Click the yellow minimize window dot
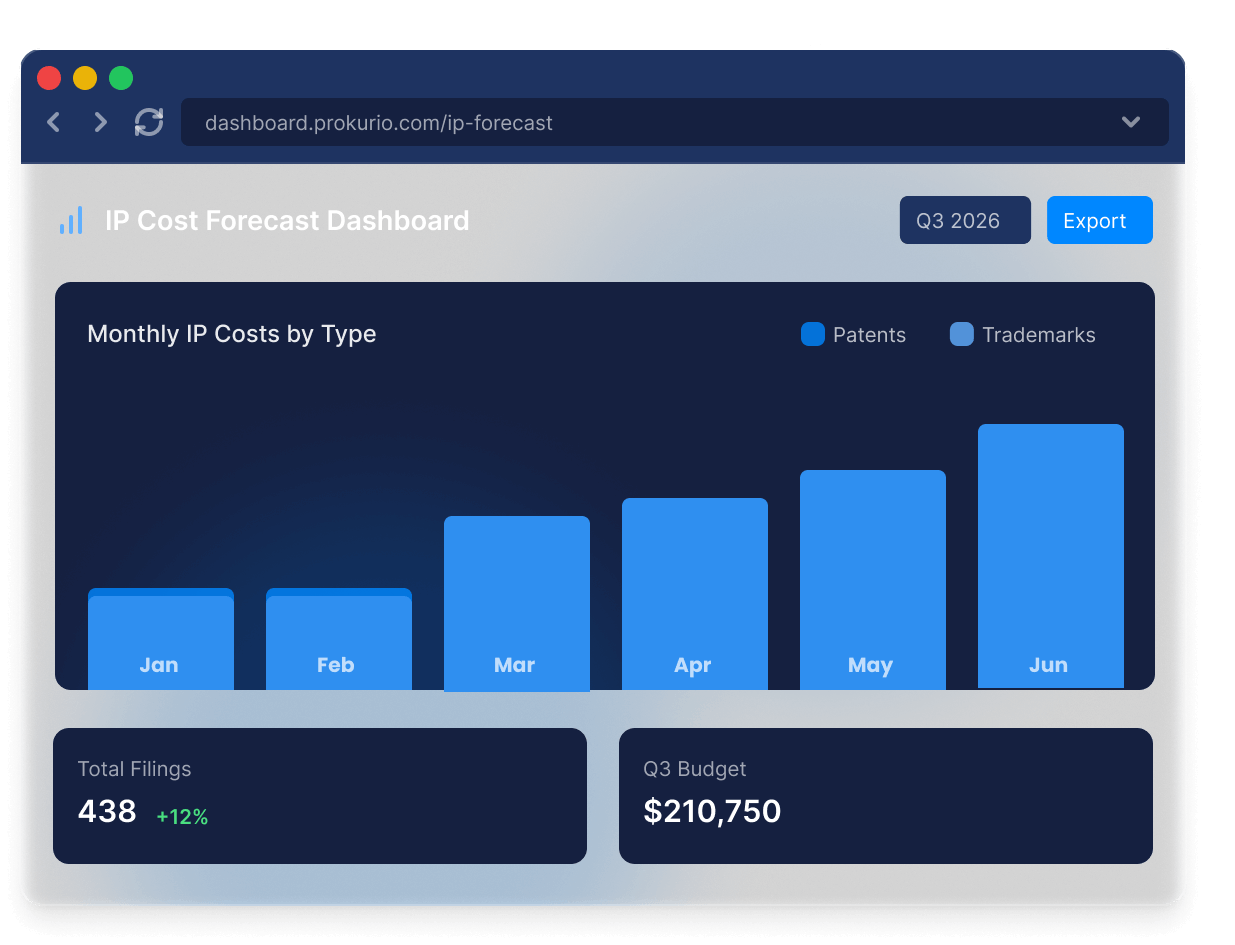 (85, 78)
